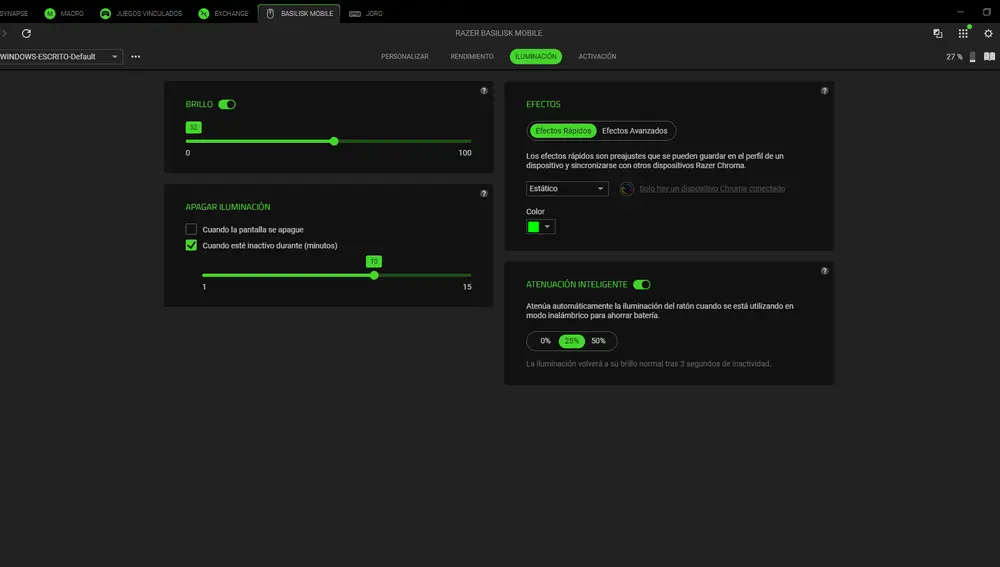Uncheck 'Cuando esté inactivo durante (minutos)'
The height and width of the screenshot is (567, 1000).
pos(191,245)
